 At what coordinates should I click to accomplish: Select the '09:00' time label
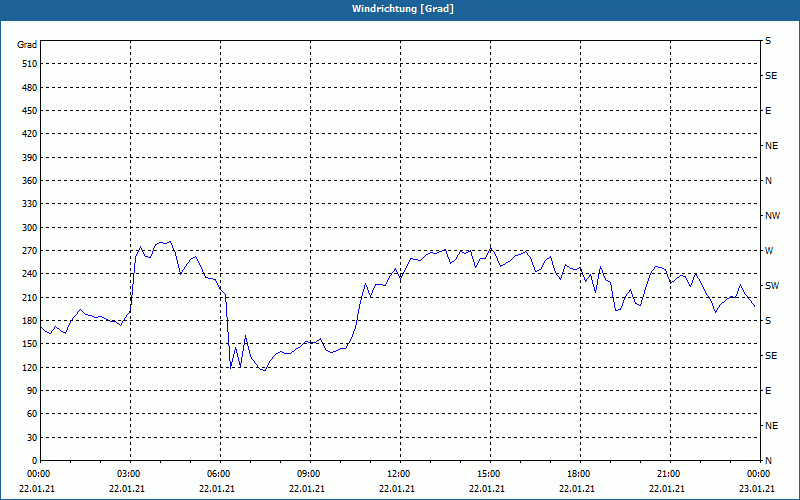click(x=311, y=474)
